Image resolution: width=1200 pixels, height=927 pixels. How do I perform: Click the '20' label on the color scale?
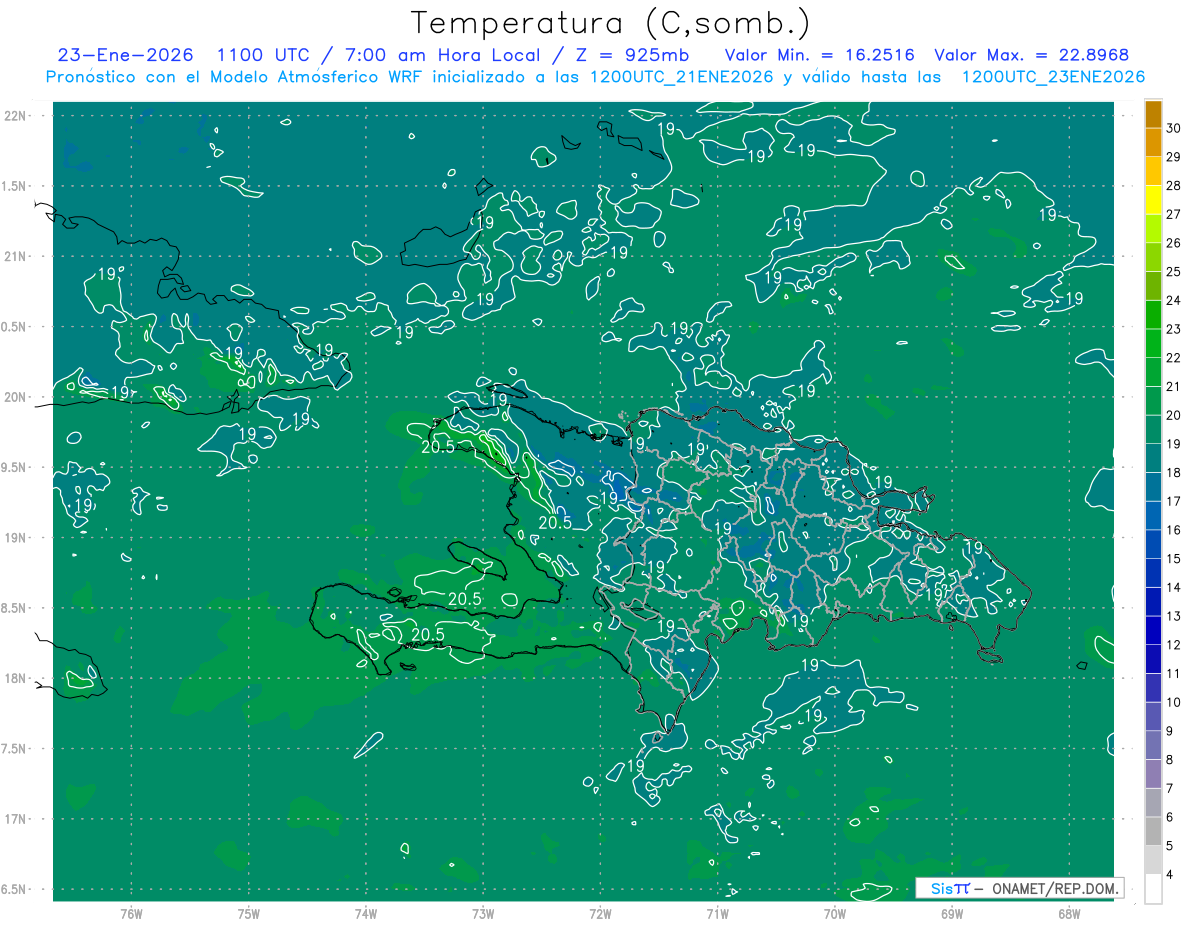(x=1173, y=416)
